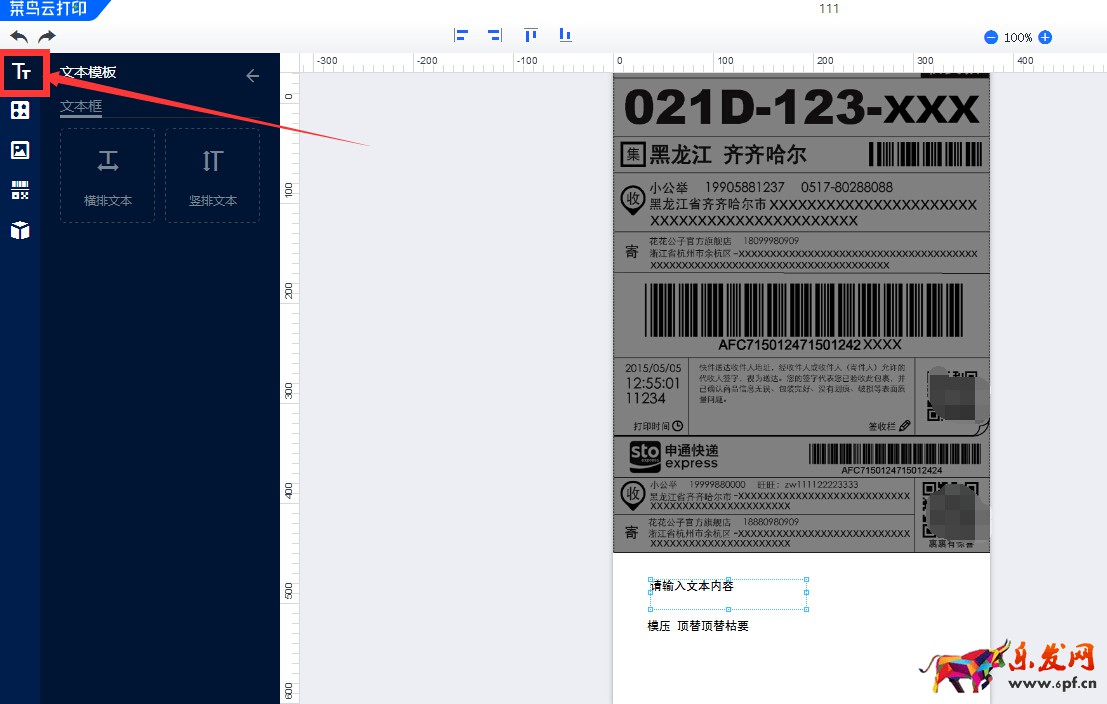
Task: Open the image tool in sidebar
Action: click(20, 150)
